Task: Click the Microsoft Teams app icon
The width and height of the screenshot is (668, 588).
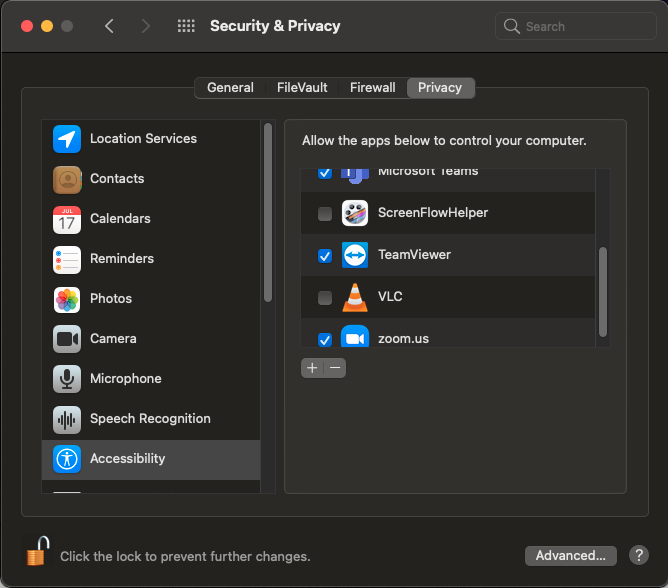Action: point(355,176)
